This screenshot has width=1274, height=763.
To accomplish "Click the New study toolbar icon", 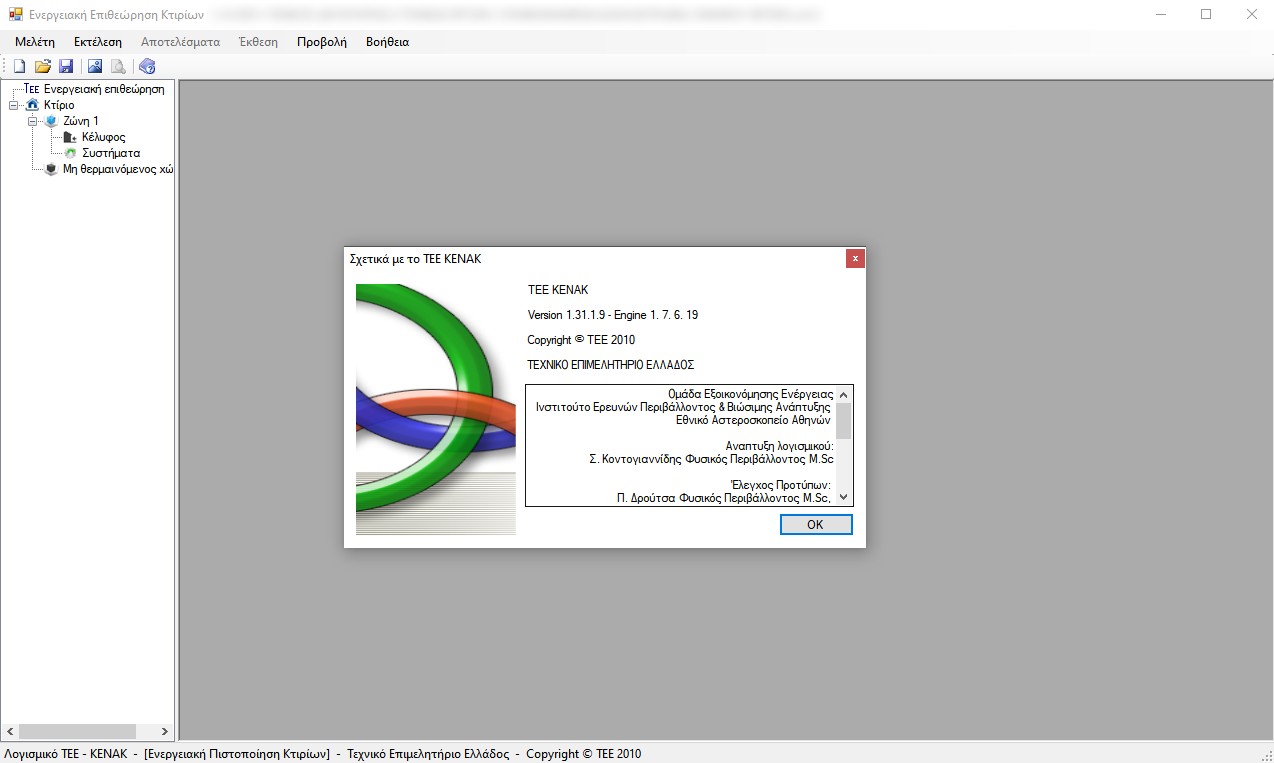I will coord(19,67).
